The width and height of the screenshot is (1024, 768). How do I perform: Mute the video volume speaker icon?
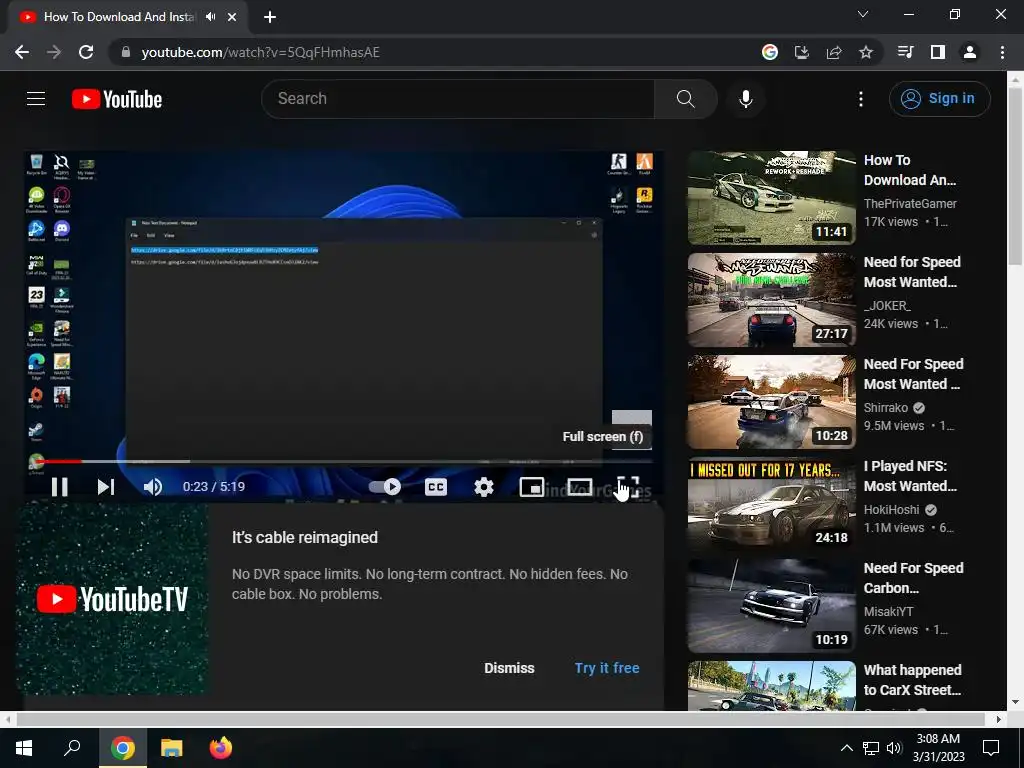pyautogui.click(x=153, y=487)
